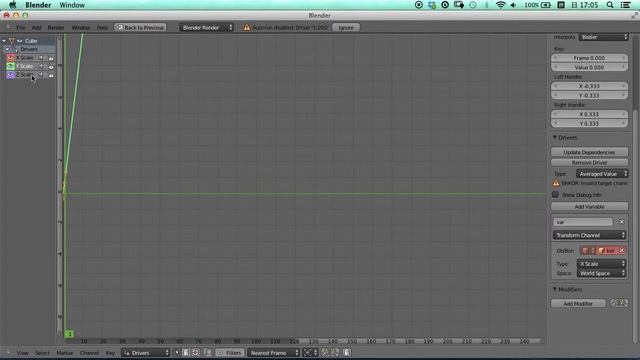Open the Add menu

pyautogui.click(x=36, y=28)
